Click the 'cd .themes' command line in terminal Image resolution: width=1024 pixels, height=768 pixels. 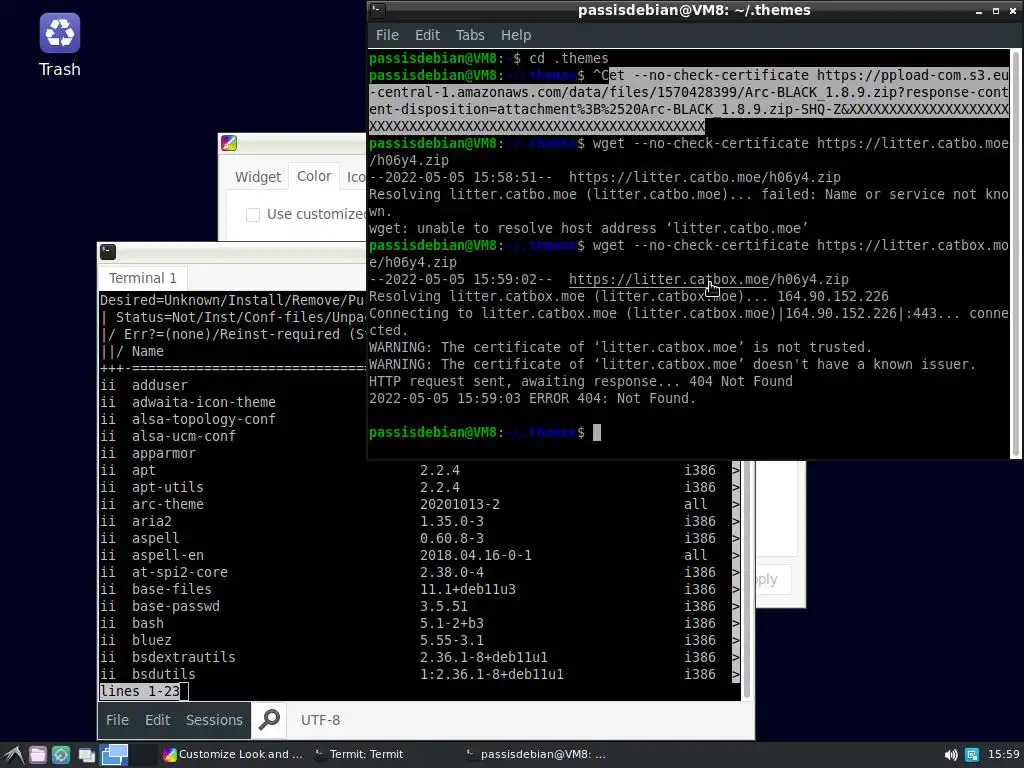click(488, 59)
